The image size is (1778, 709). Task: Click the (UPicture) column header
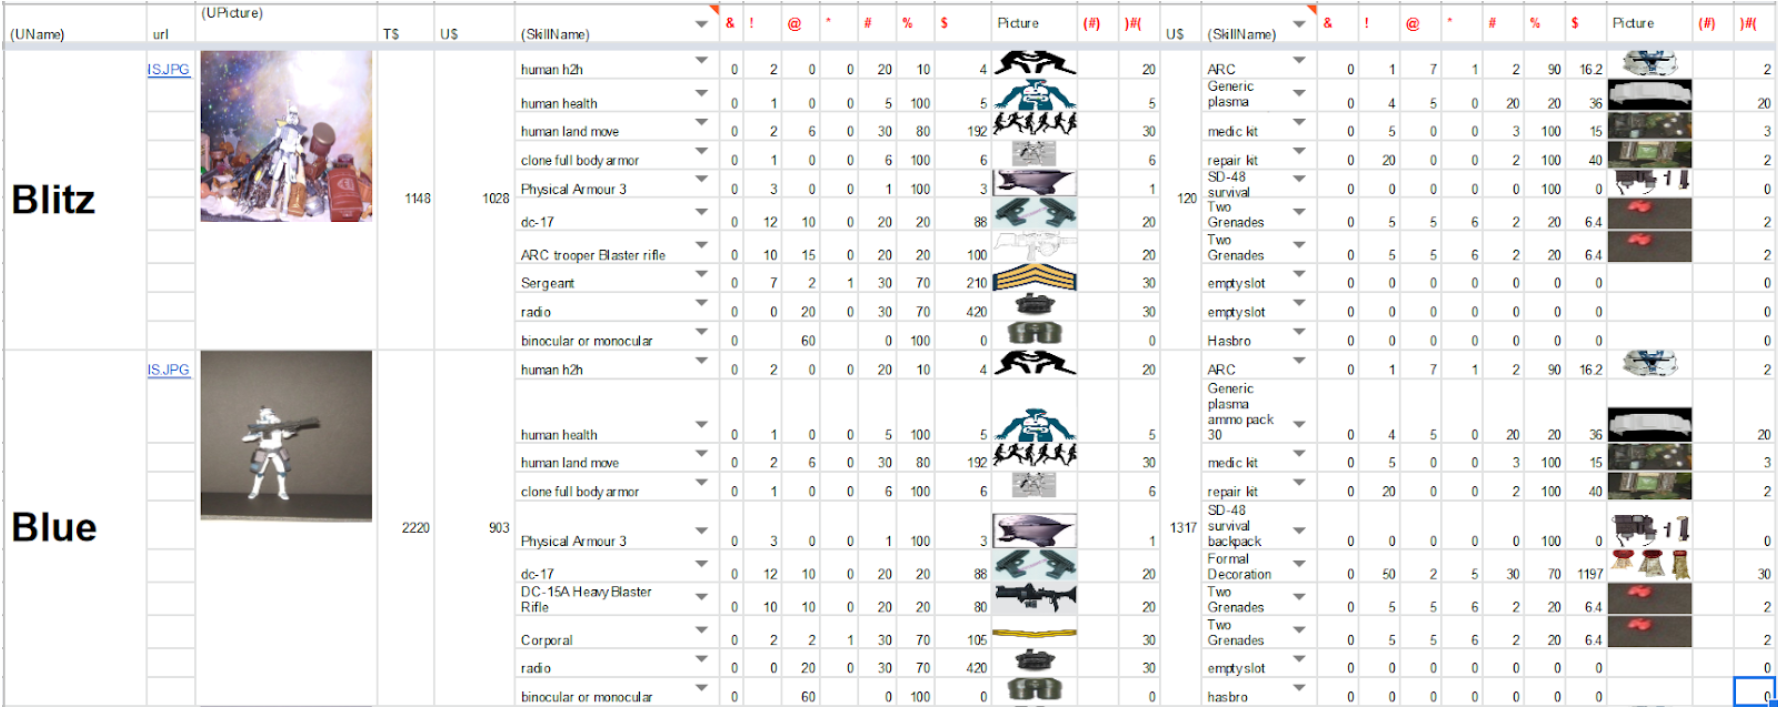[x=232, y=13]
